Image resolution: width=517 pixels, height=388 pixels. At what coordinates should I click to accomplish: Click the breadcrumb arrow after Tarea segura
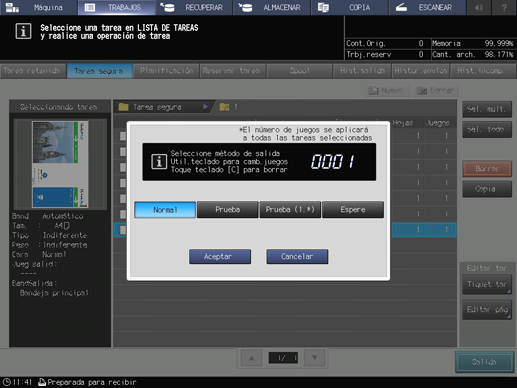click(x=205, y=107)
